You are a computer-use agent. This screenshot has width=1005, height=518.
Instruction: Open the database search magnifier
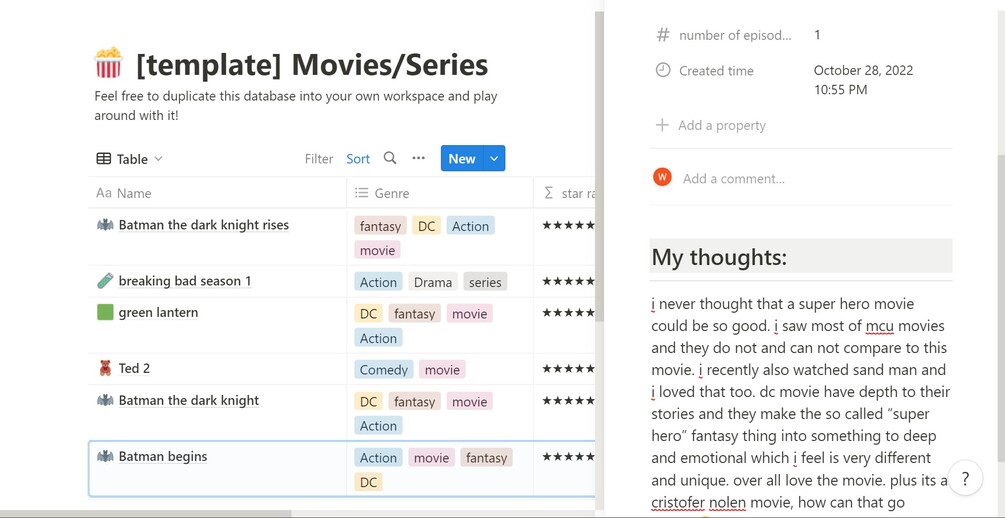(390, 158)
